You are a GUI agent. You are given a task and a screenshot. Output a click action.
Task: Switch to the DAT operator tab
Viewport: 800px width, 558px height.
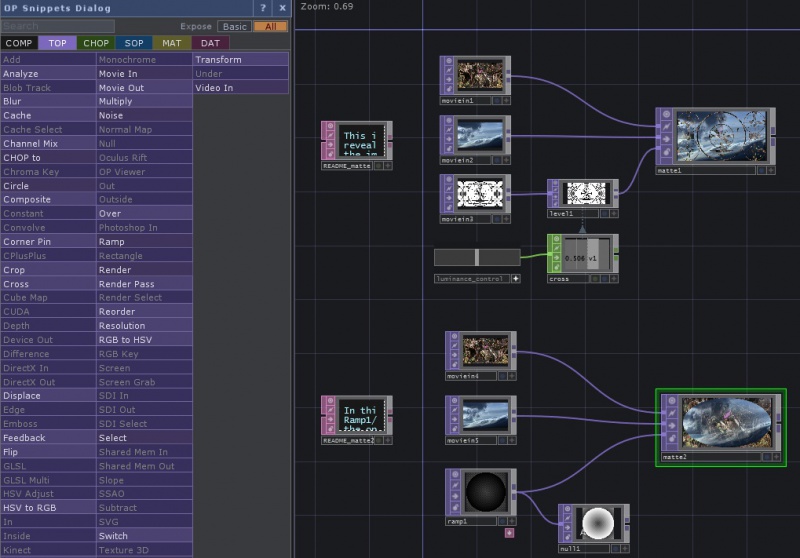[x=210, y=43]
